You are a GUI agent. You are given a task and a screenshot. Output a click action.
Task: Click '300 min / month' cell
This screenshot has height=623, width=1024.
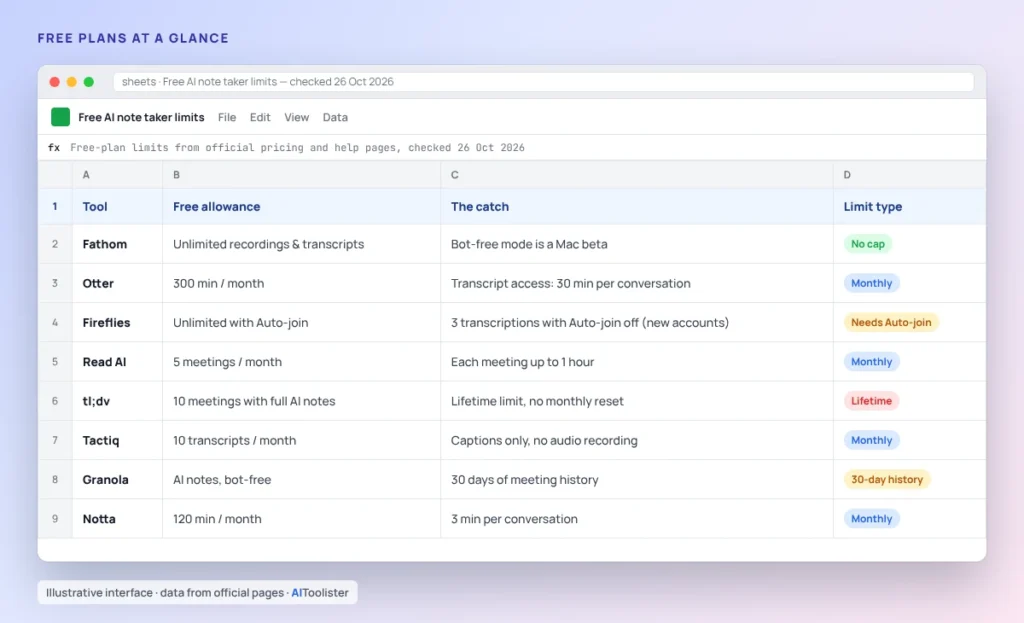[302, 283]
